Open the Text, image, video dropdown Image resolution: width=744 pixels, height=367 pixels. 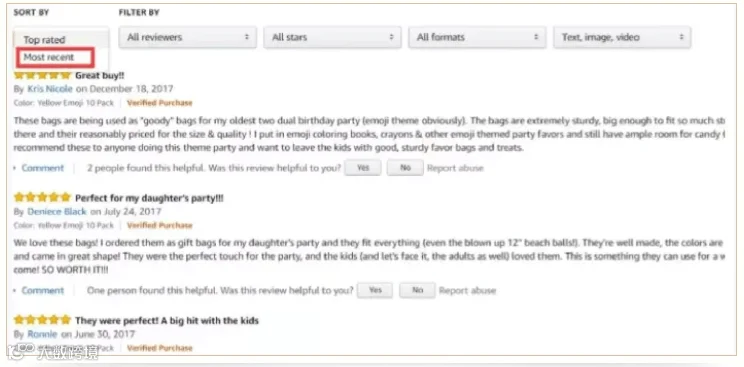coord(622,37)
